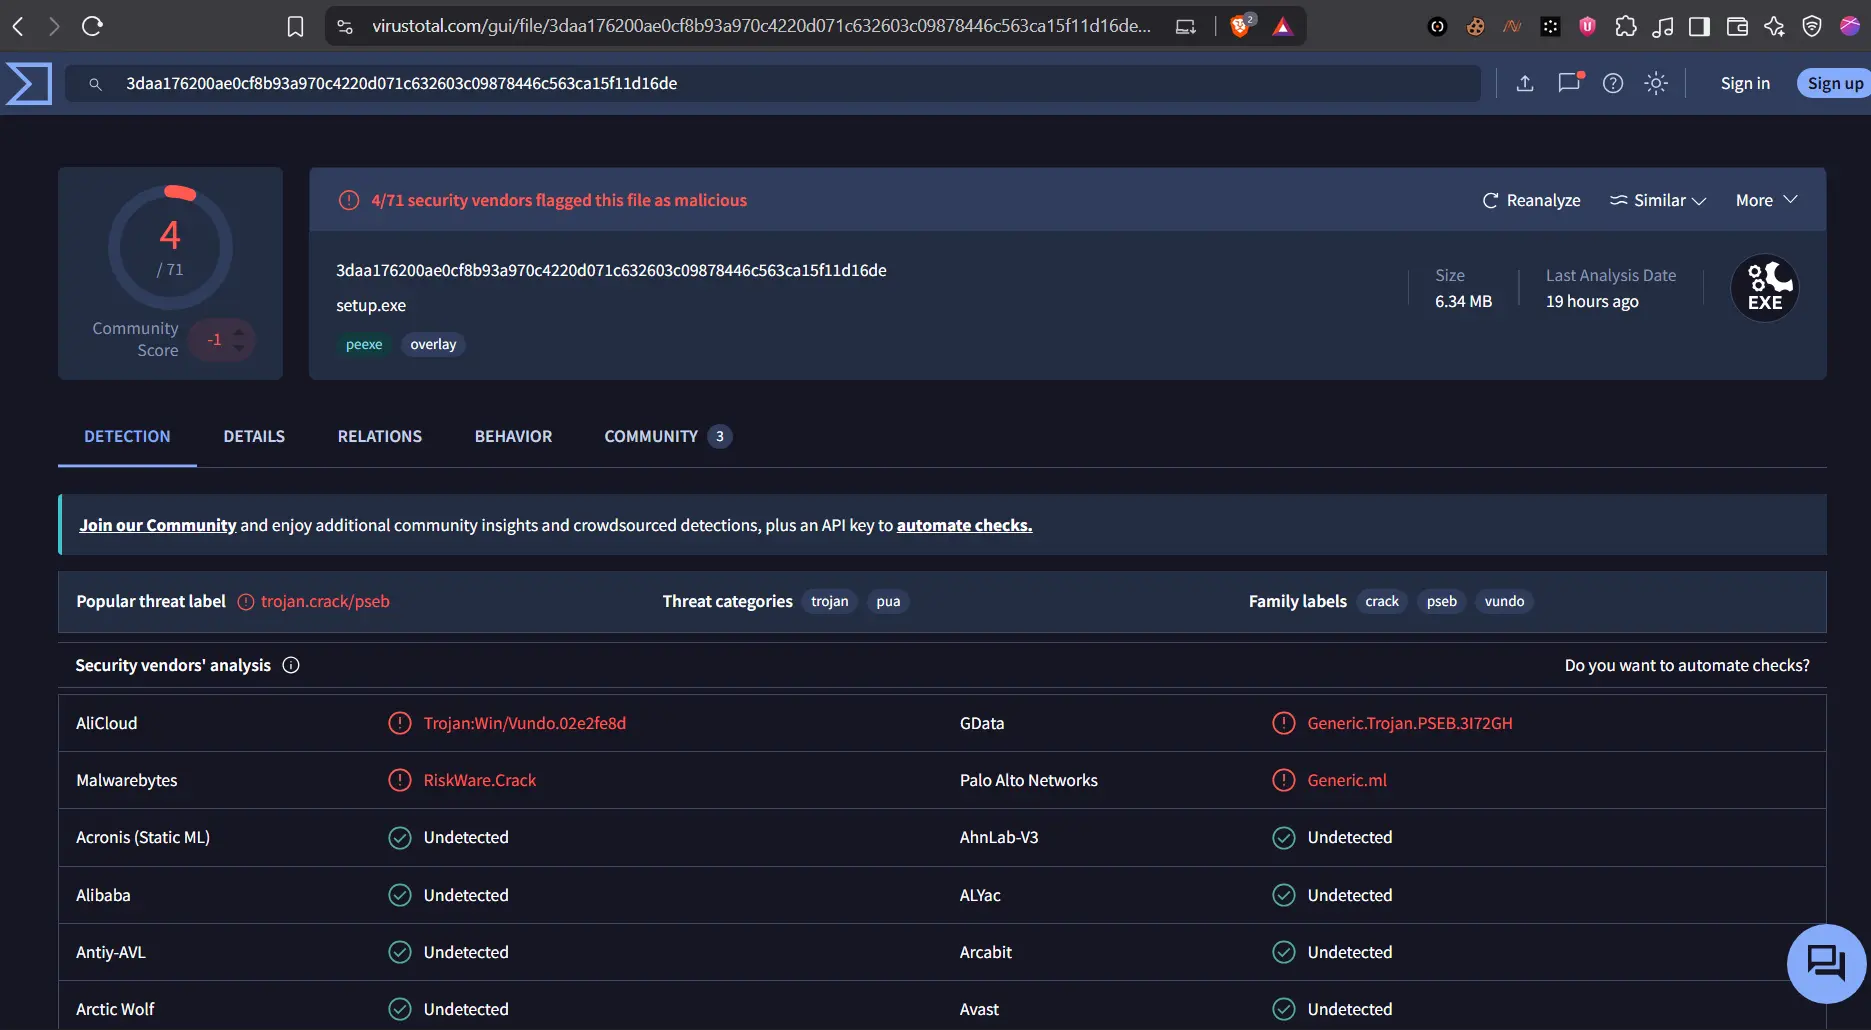Open the Brave Wallet icon
Viewport: 1871px width, 1030px height.
coord(1737,26)
